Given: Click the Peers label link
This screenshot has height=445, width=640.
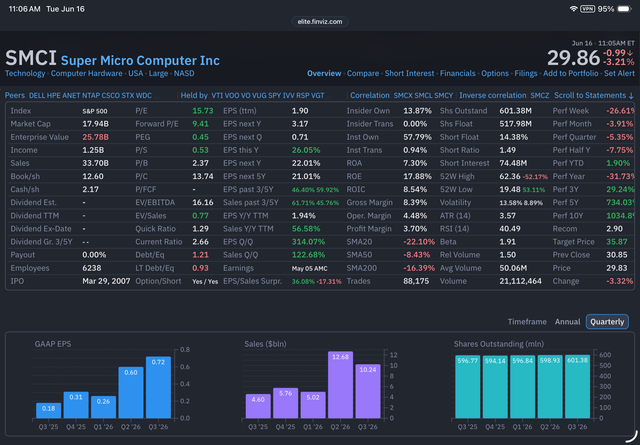Looking at the screenshot, I should pos(15,96).
